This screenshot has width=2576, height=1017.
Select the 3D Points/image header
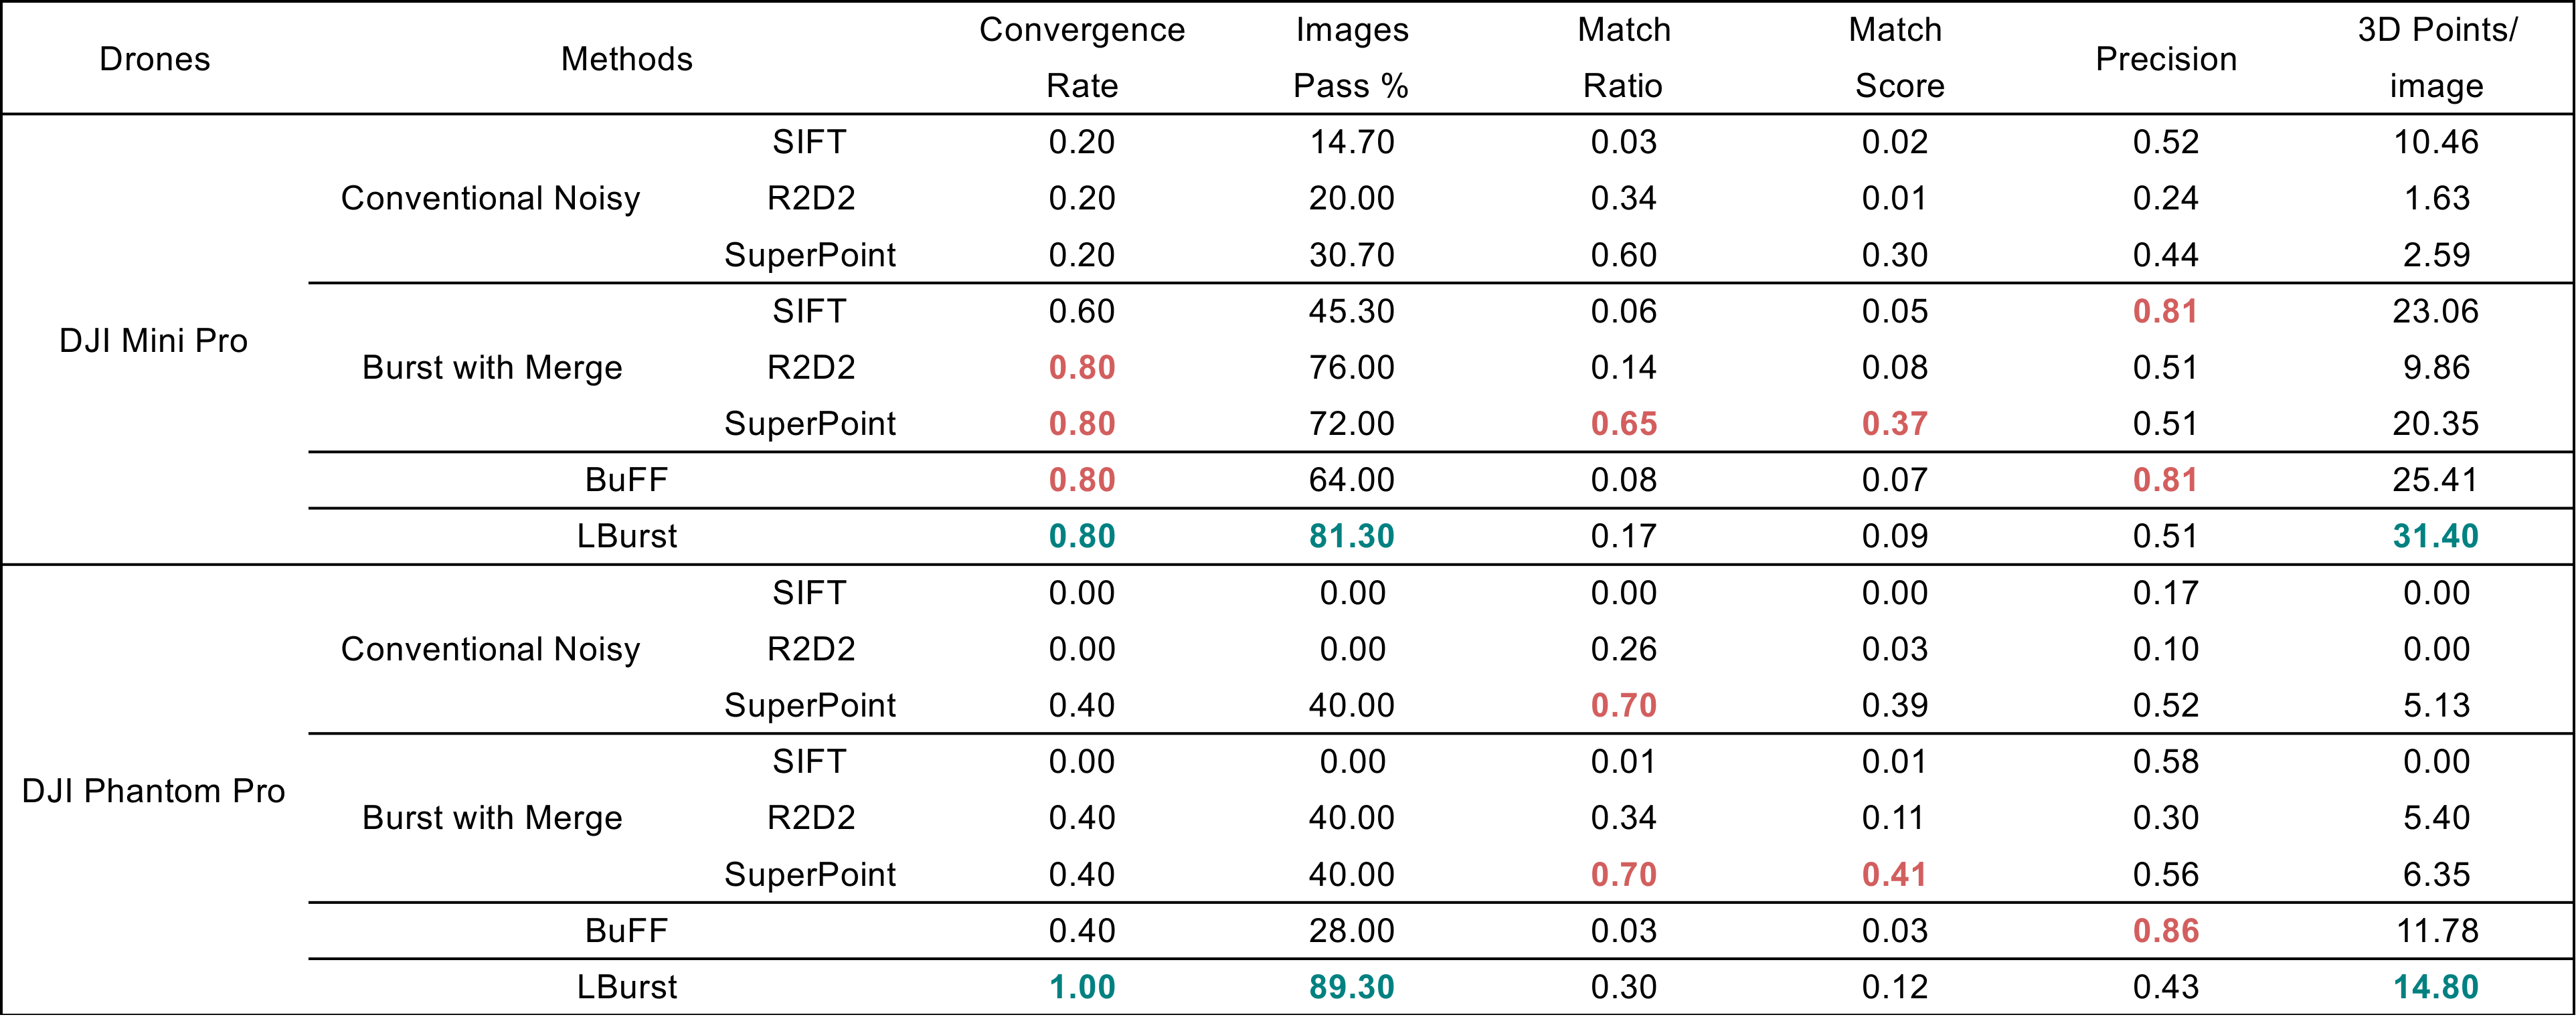(2437, 58)
